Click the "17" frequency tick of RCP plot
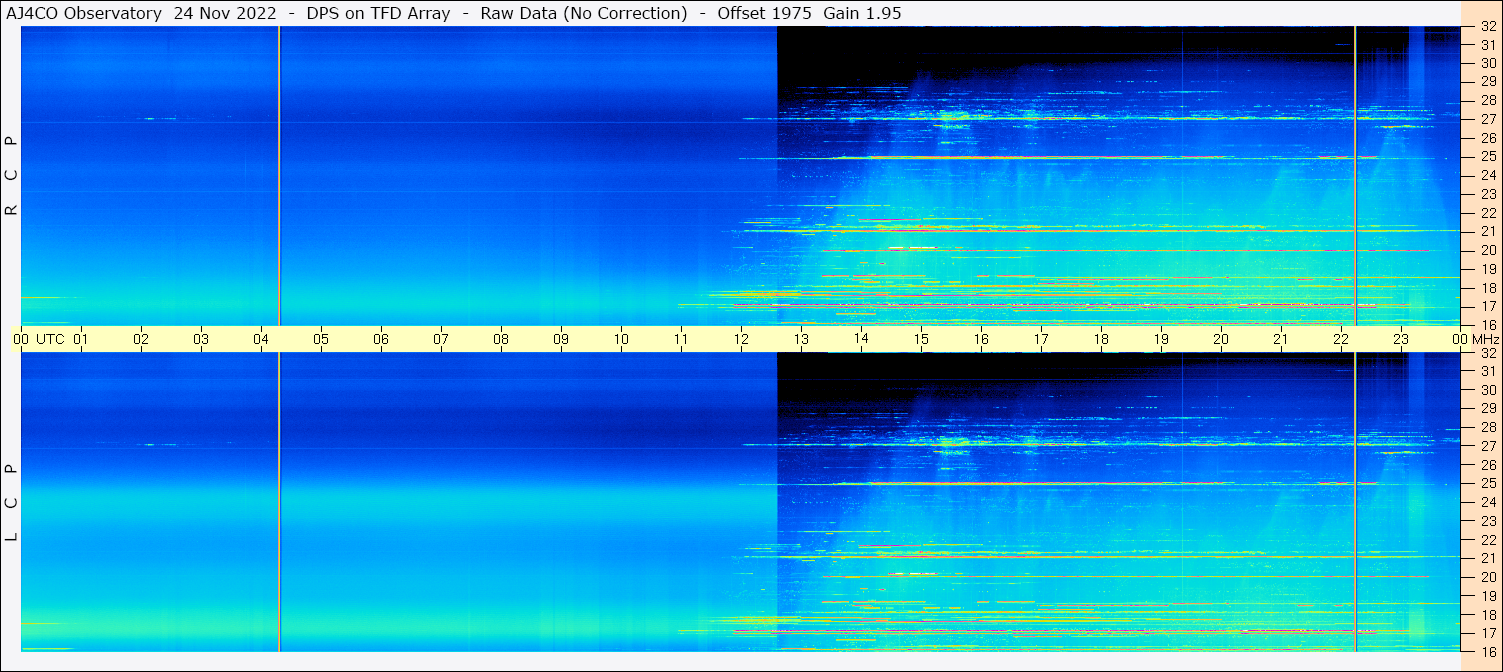Screen dimensions: 1503x672 pos(1487,306)
